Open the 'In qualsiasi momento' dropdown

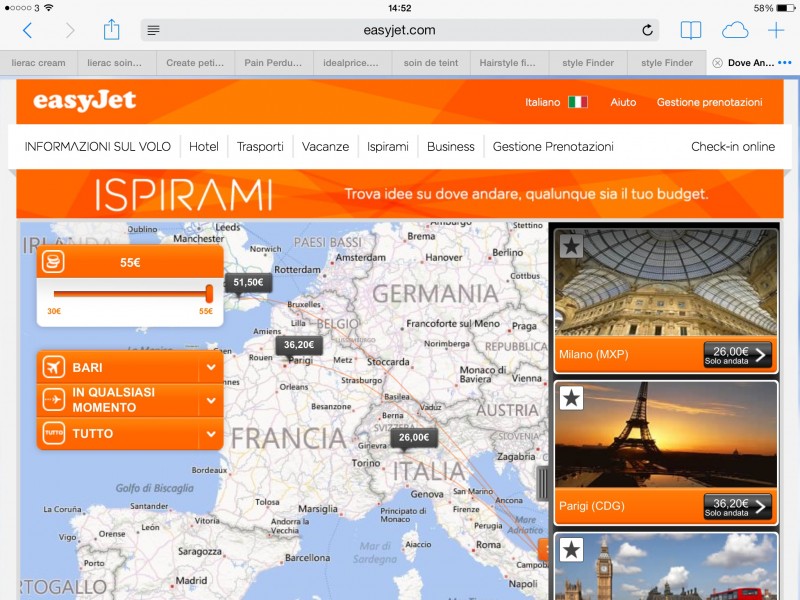pos(210,401)
